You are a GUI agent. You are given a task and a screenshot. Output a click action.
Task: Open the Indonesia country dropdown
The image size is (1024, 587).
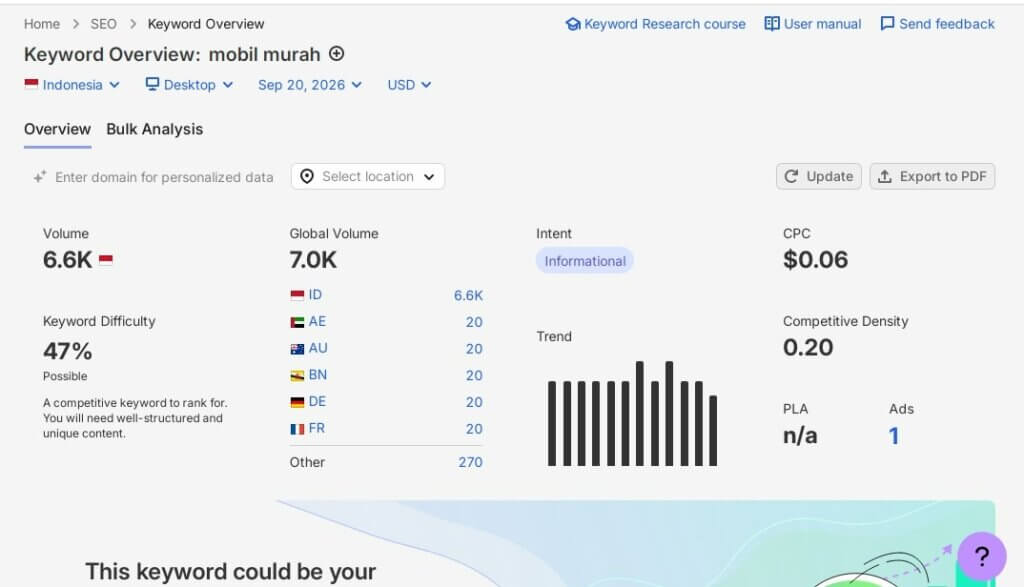72,85
